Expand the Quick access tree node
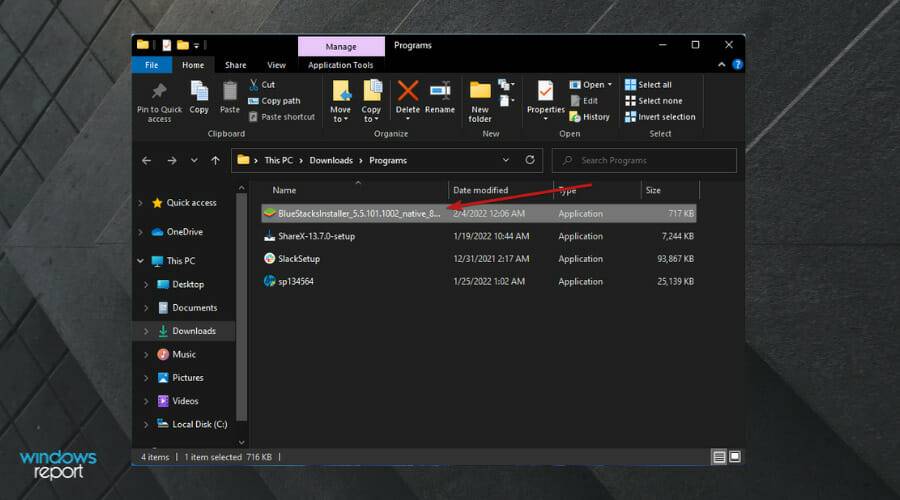This screenshot has height=500, width=900. click(x=140, y=203)
